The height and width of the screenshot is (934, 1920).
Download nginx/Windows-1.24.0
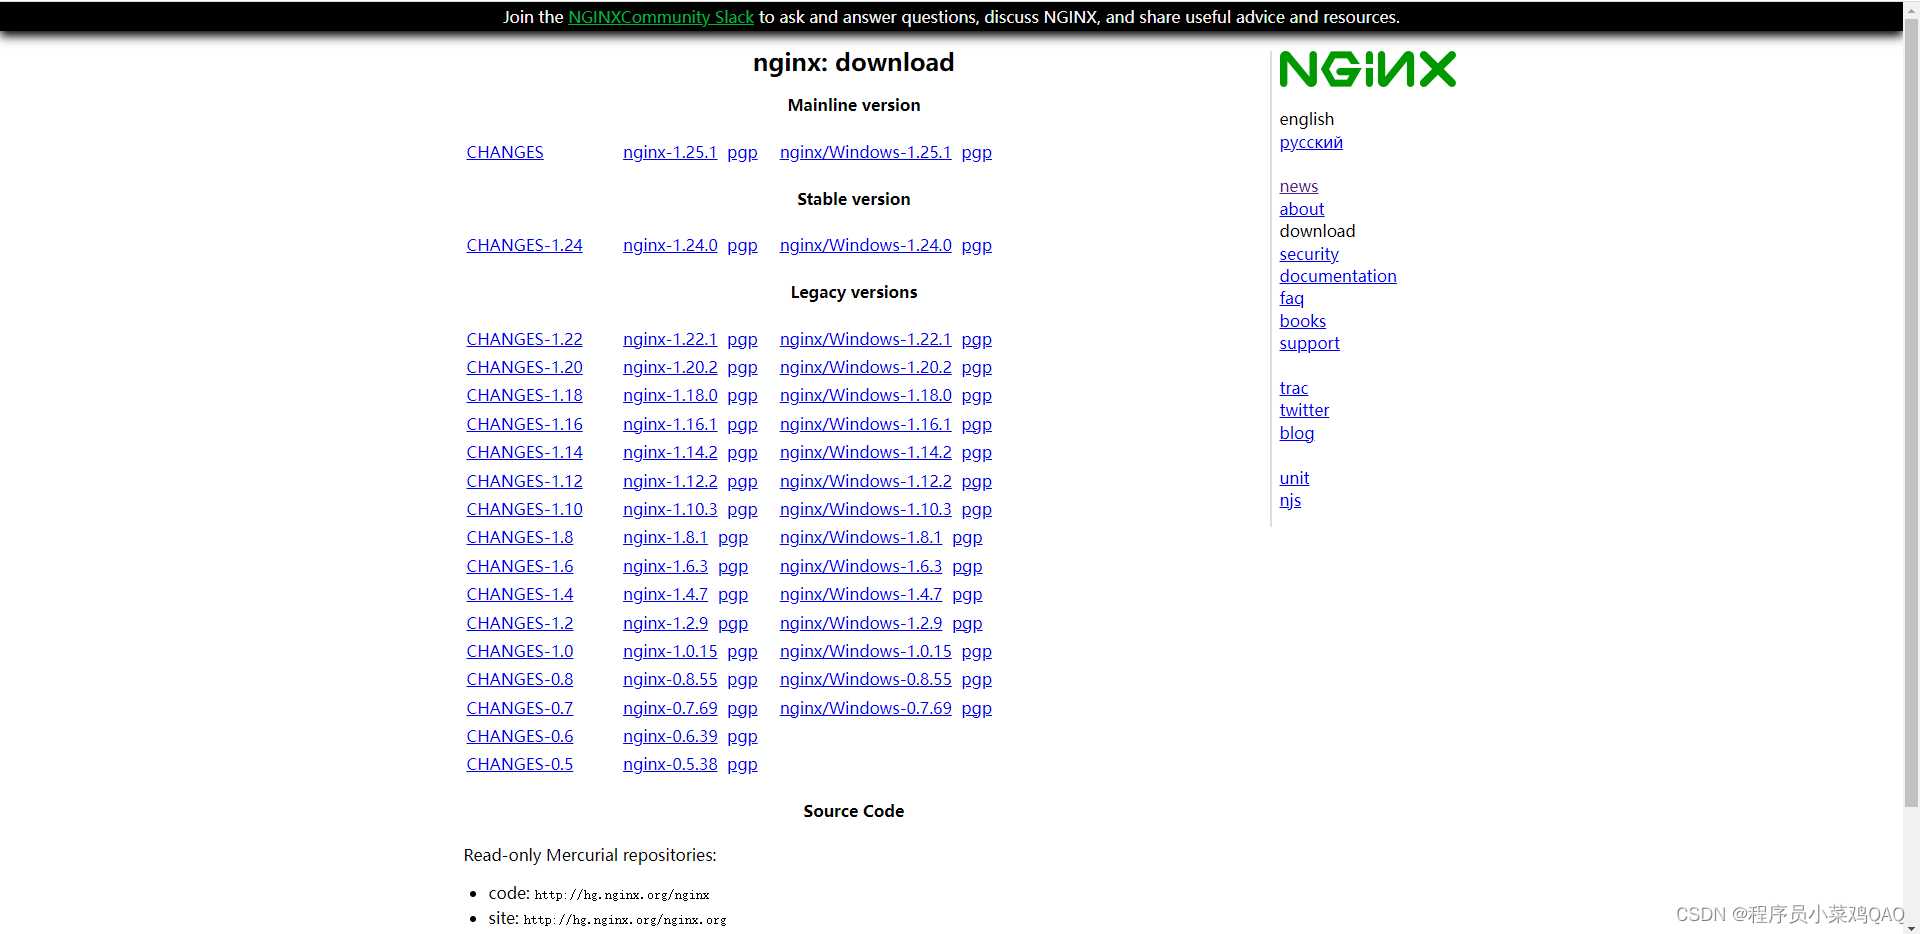pos(865,245)
